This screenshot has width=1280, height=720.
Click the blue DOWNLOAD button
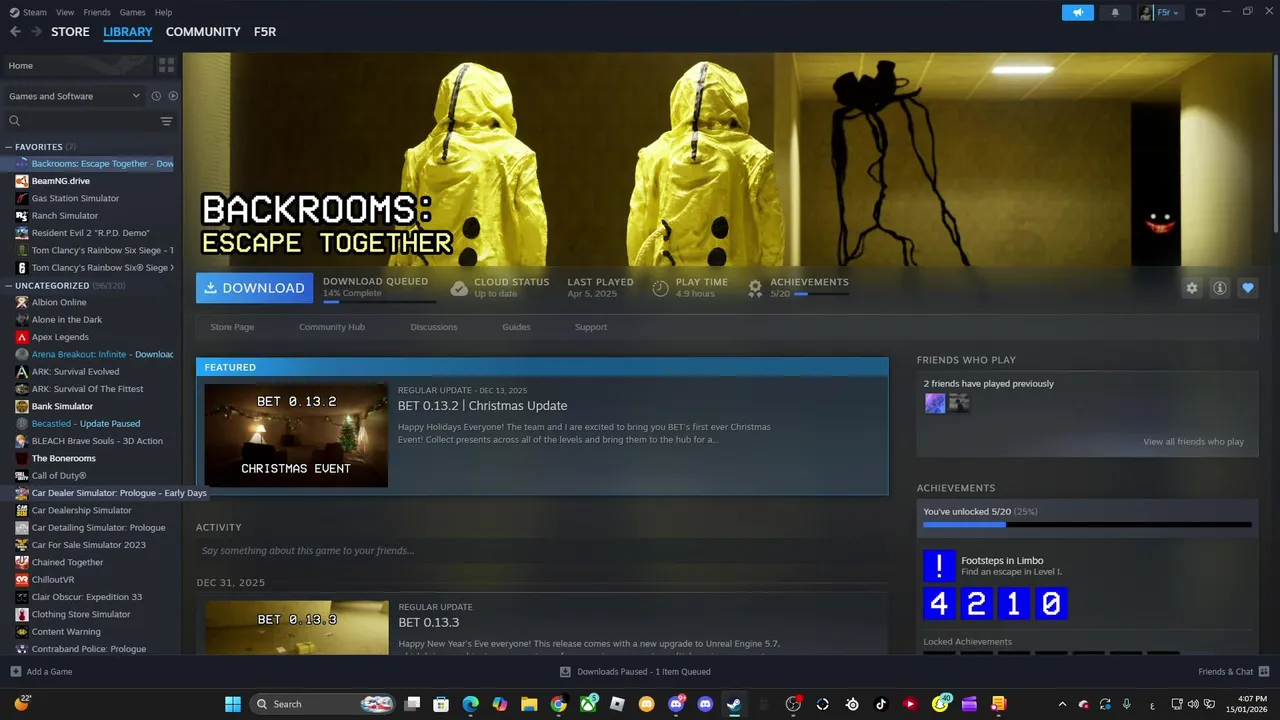(x=254, y=288)
